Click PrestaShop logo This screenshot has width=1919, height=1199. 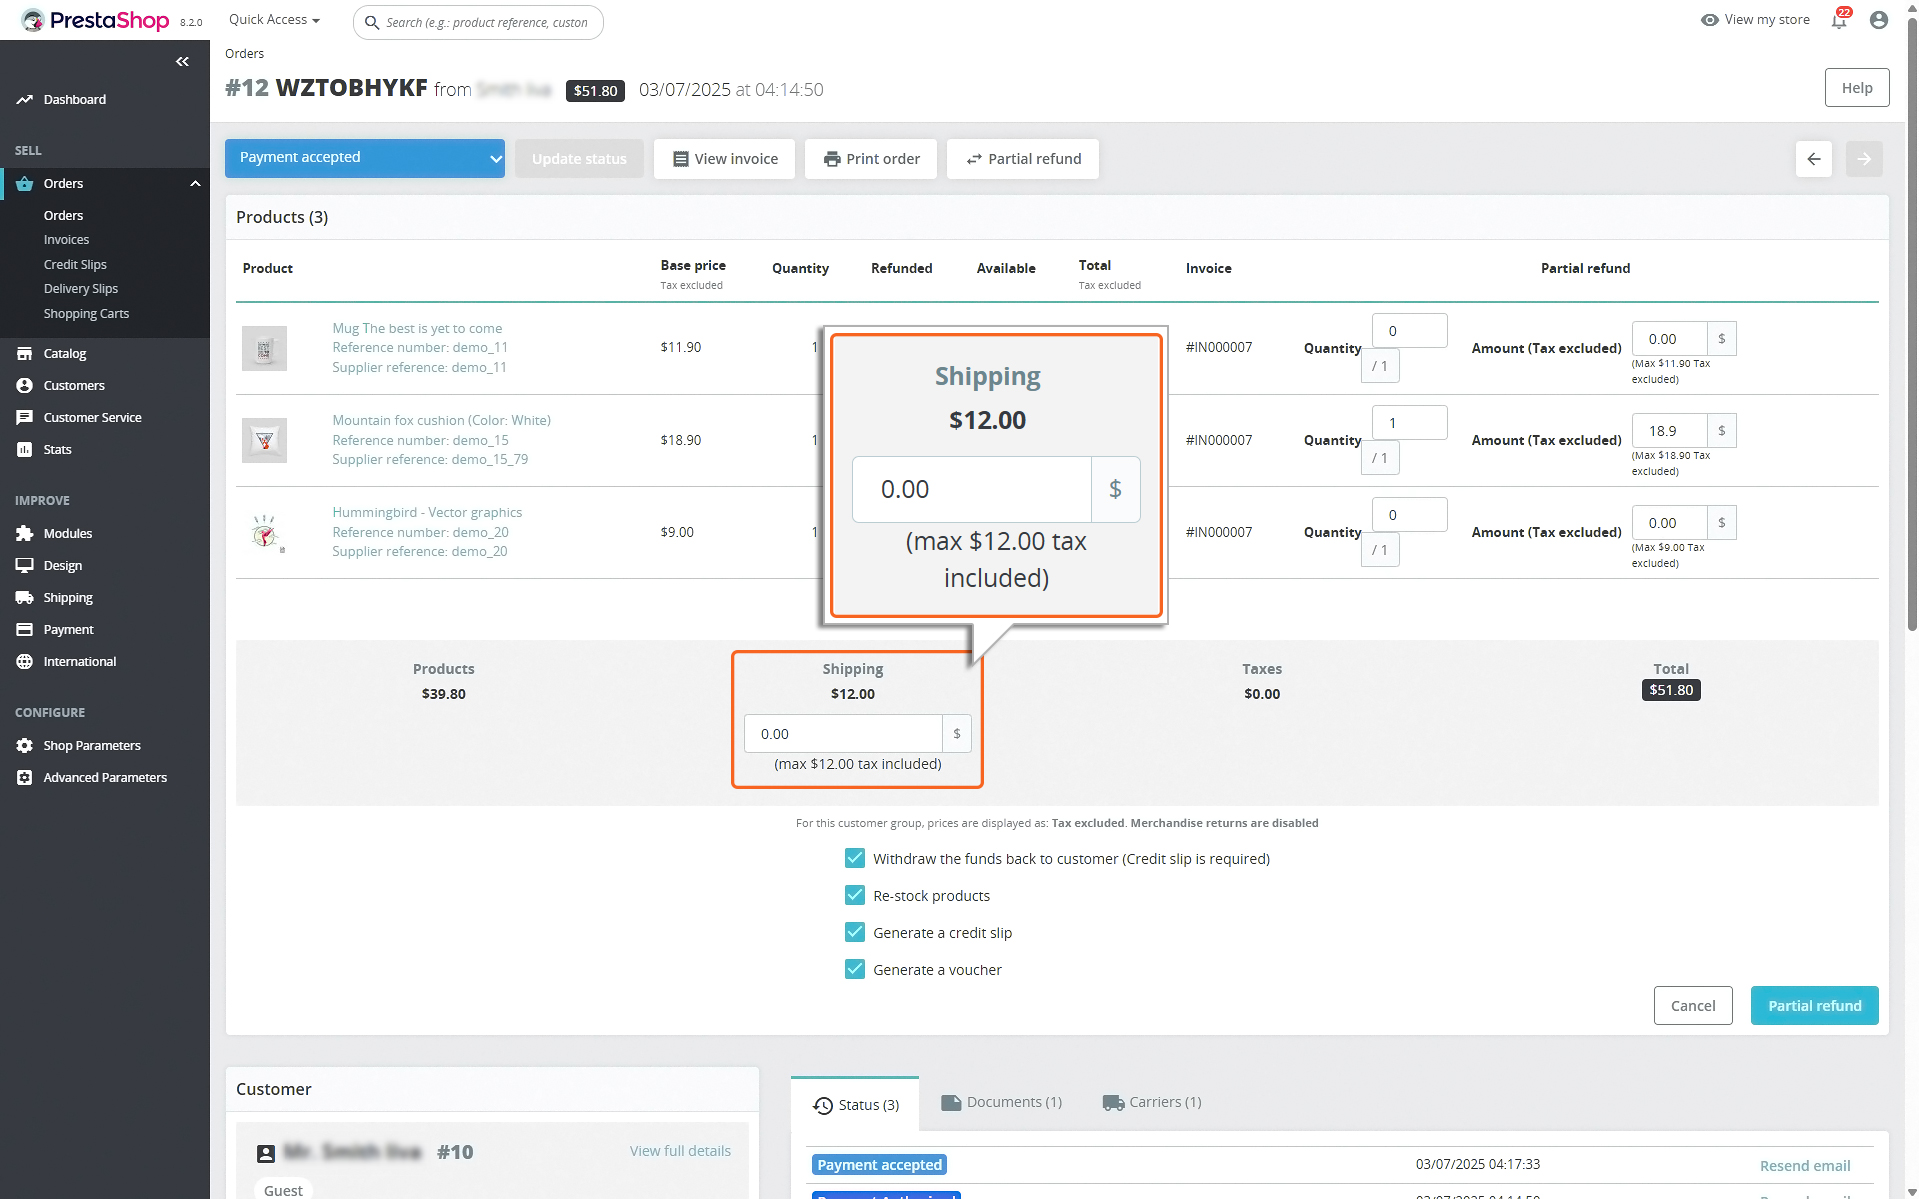click(x=96, y=20)
